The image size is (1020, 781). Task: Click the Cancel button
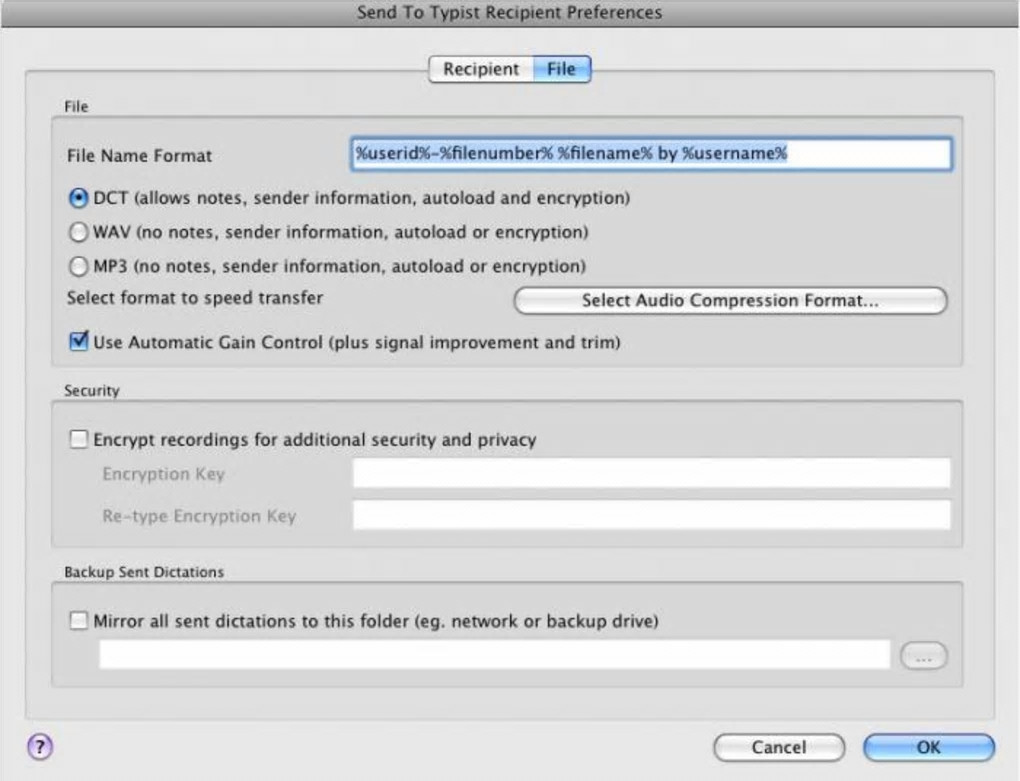coord(779,747)
